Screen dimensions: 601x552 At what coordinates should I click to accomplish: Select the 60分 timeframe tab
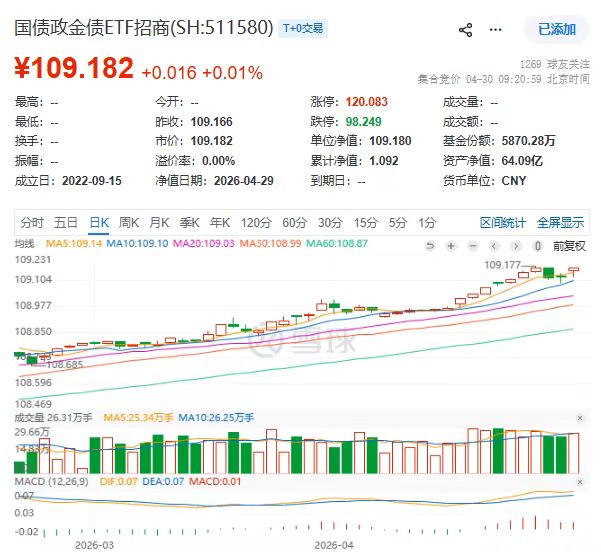coord(294,222)
